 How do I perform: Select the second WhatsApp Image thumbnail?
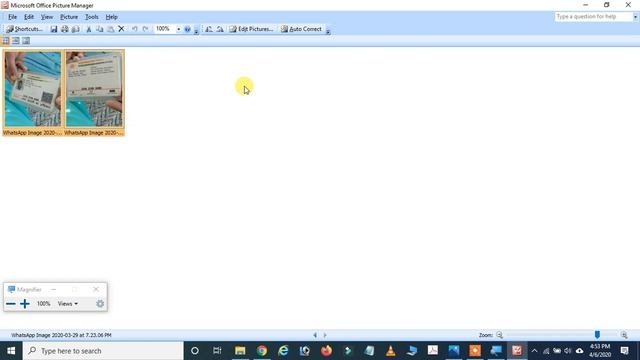coord(94,93)
